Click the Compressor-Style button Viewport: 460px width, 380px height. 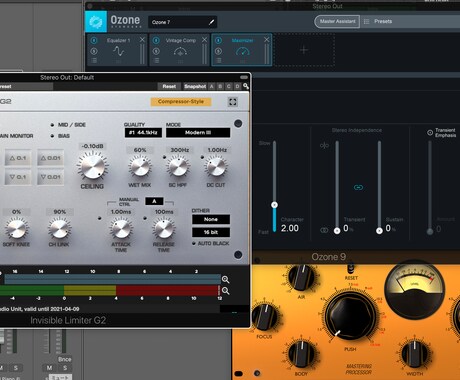181,102
